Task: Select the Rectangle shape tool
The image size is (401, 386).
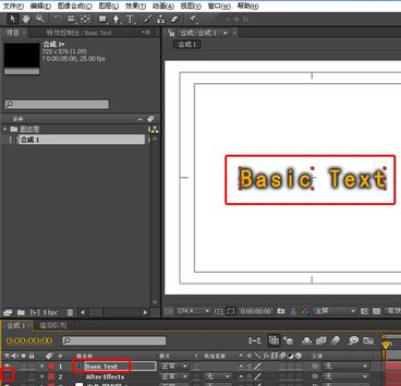Action: [103, 19]
